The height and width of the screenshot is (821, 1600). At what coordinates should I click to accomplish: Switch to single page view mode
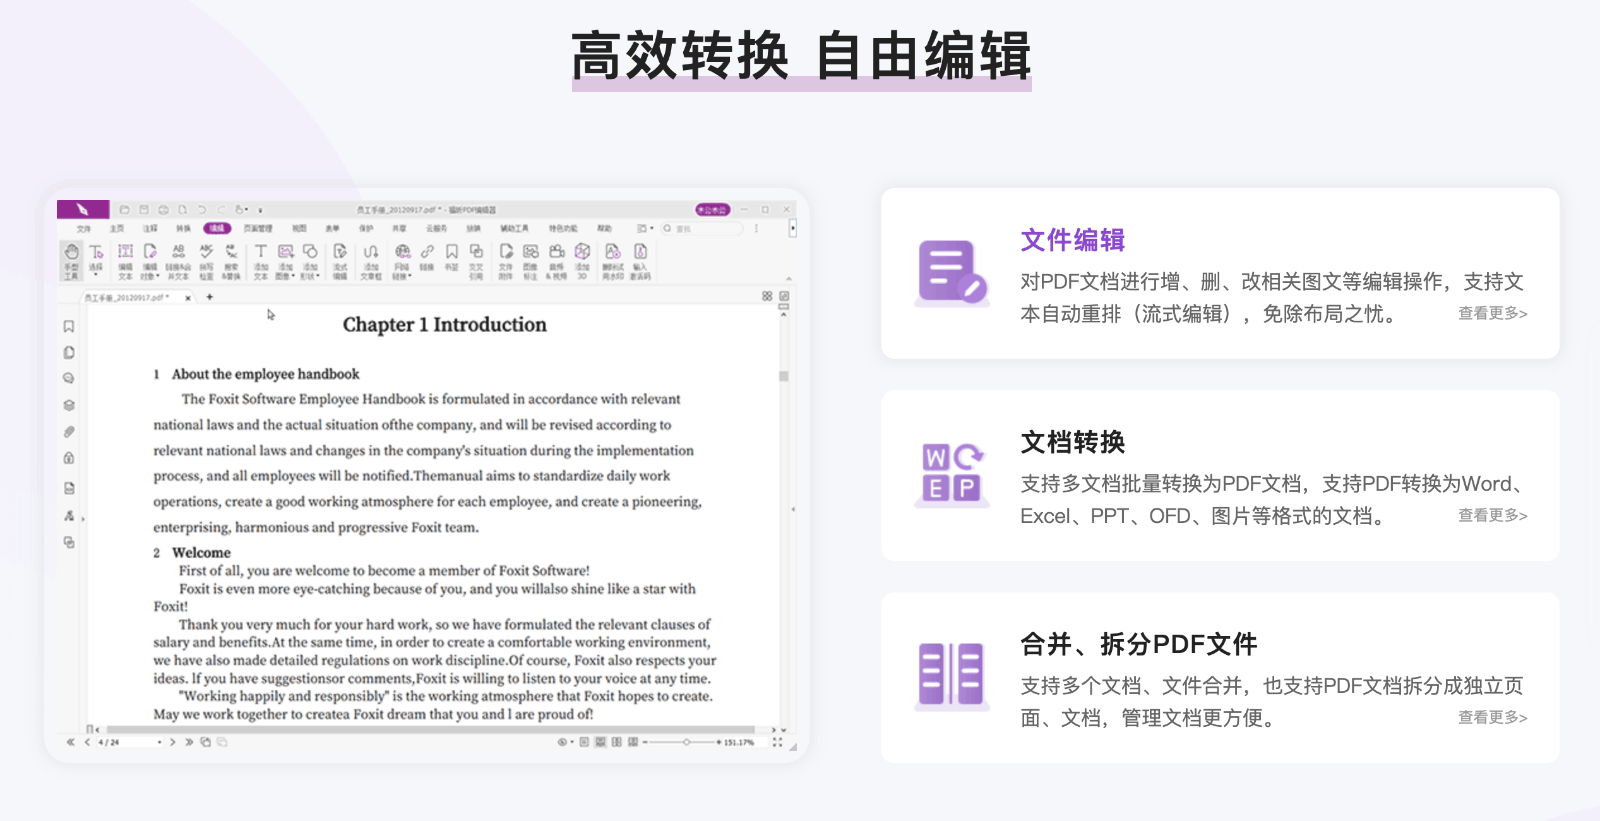coord(584,742)
